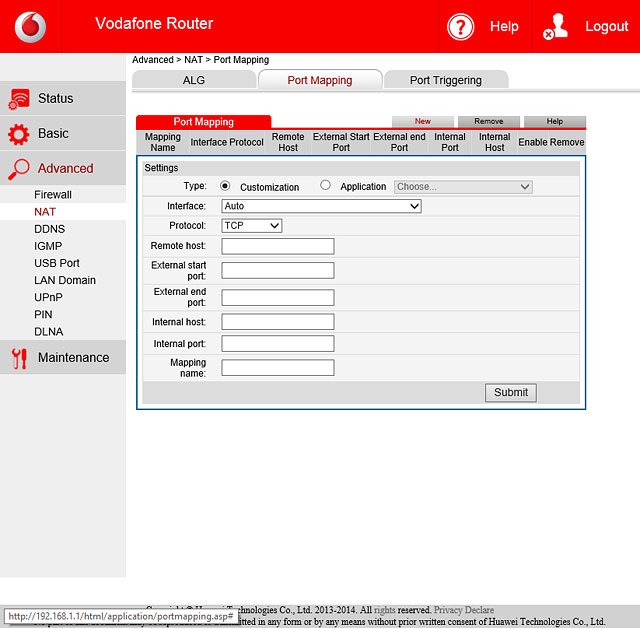Screen dimensions: 640x628
Task: Switch to the Port Triggering tab
Action: click(x=446, y=80)
